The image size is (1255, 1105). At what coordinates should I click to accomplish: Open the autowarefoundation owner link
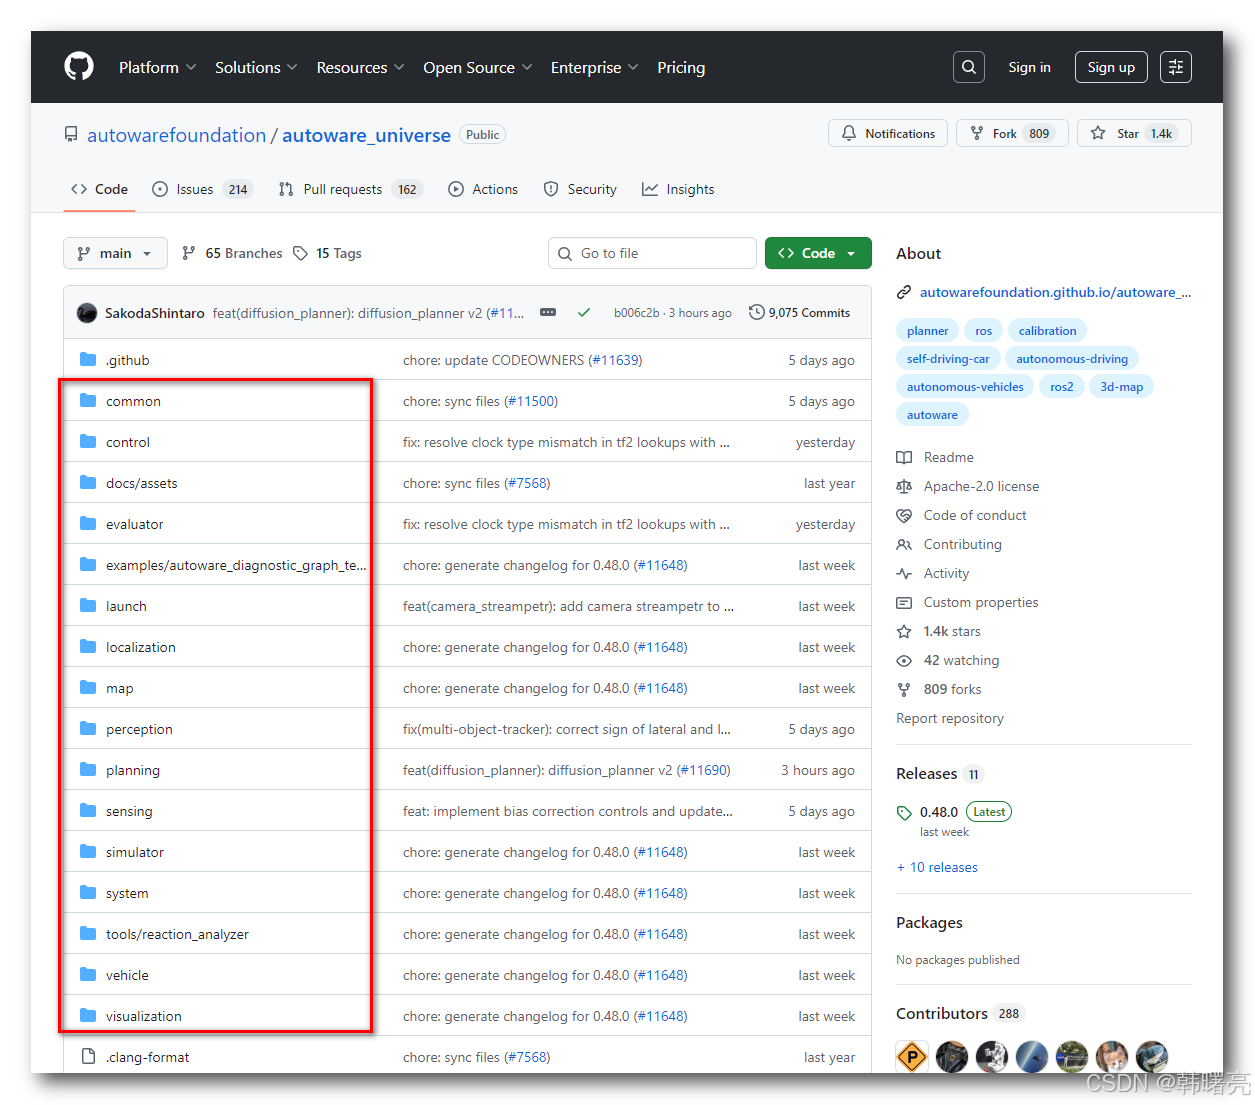point(176,135)
